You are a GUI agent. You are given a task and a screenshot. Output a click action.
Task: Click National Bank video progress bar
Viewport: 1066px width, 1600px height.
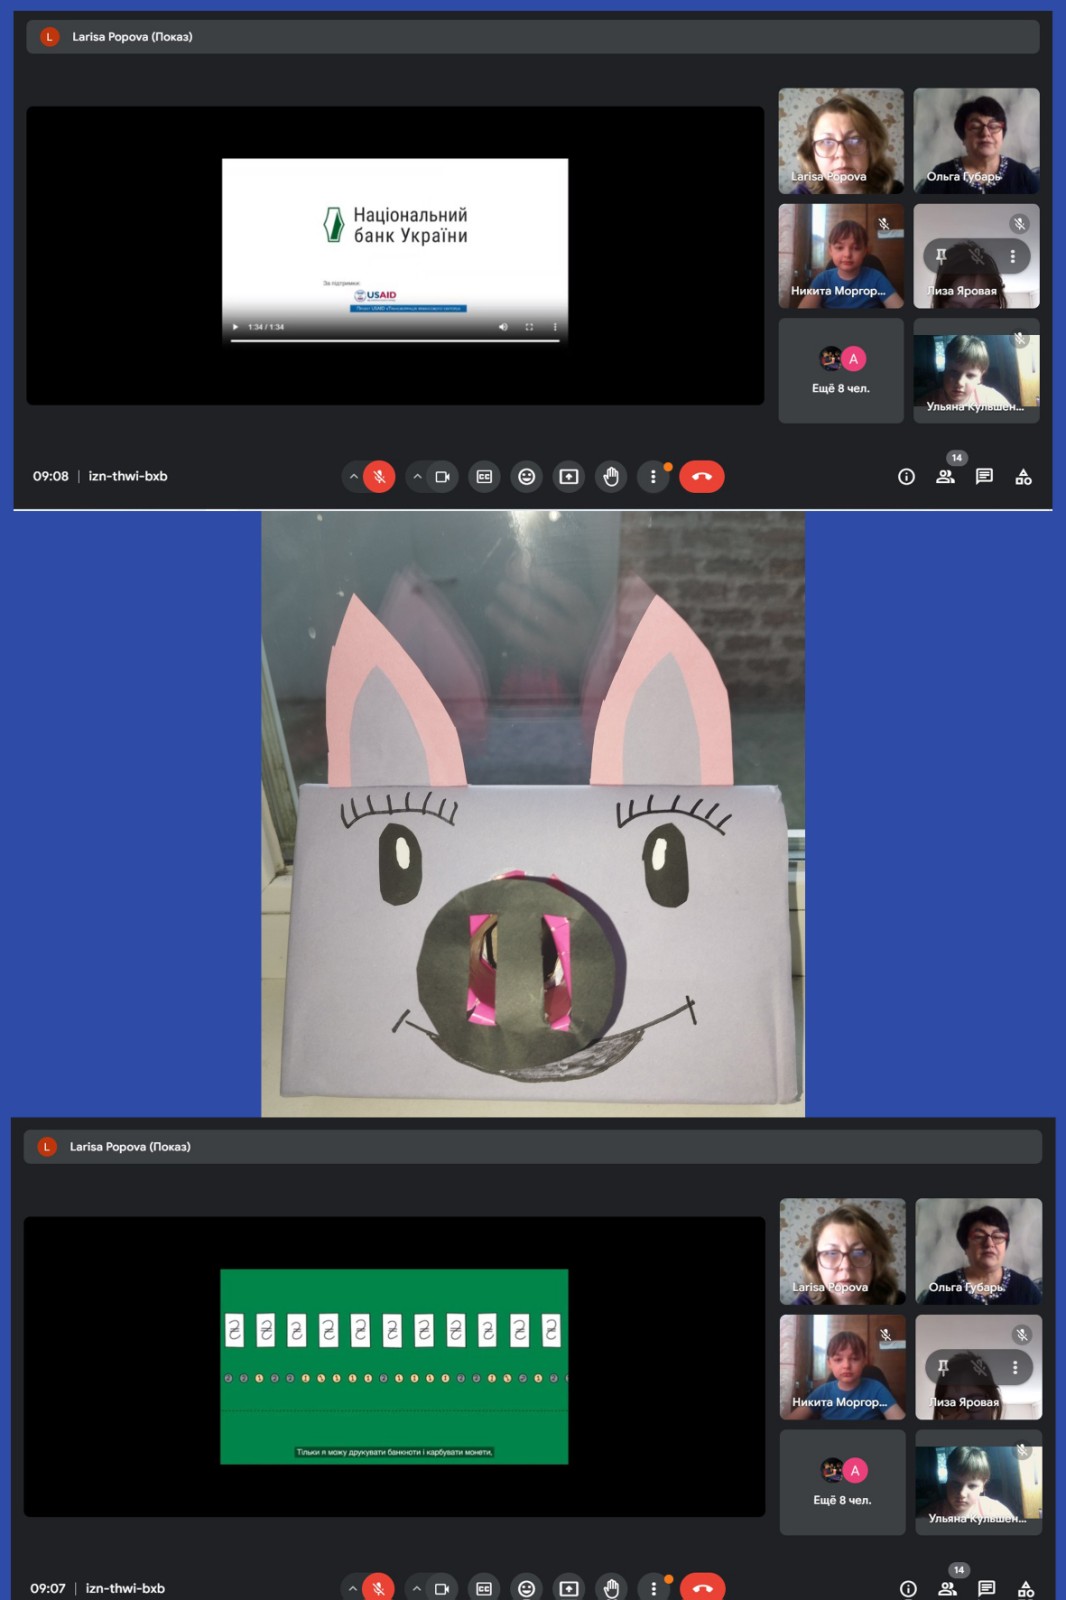coord(394,340)
